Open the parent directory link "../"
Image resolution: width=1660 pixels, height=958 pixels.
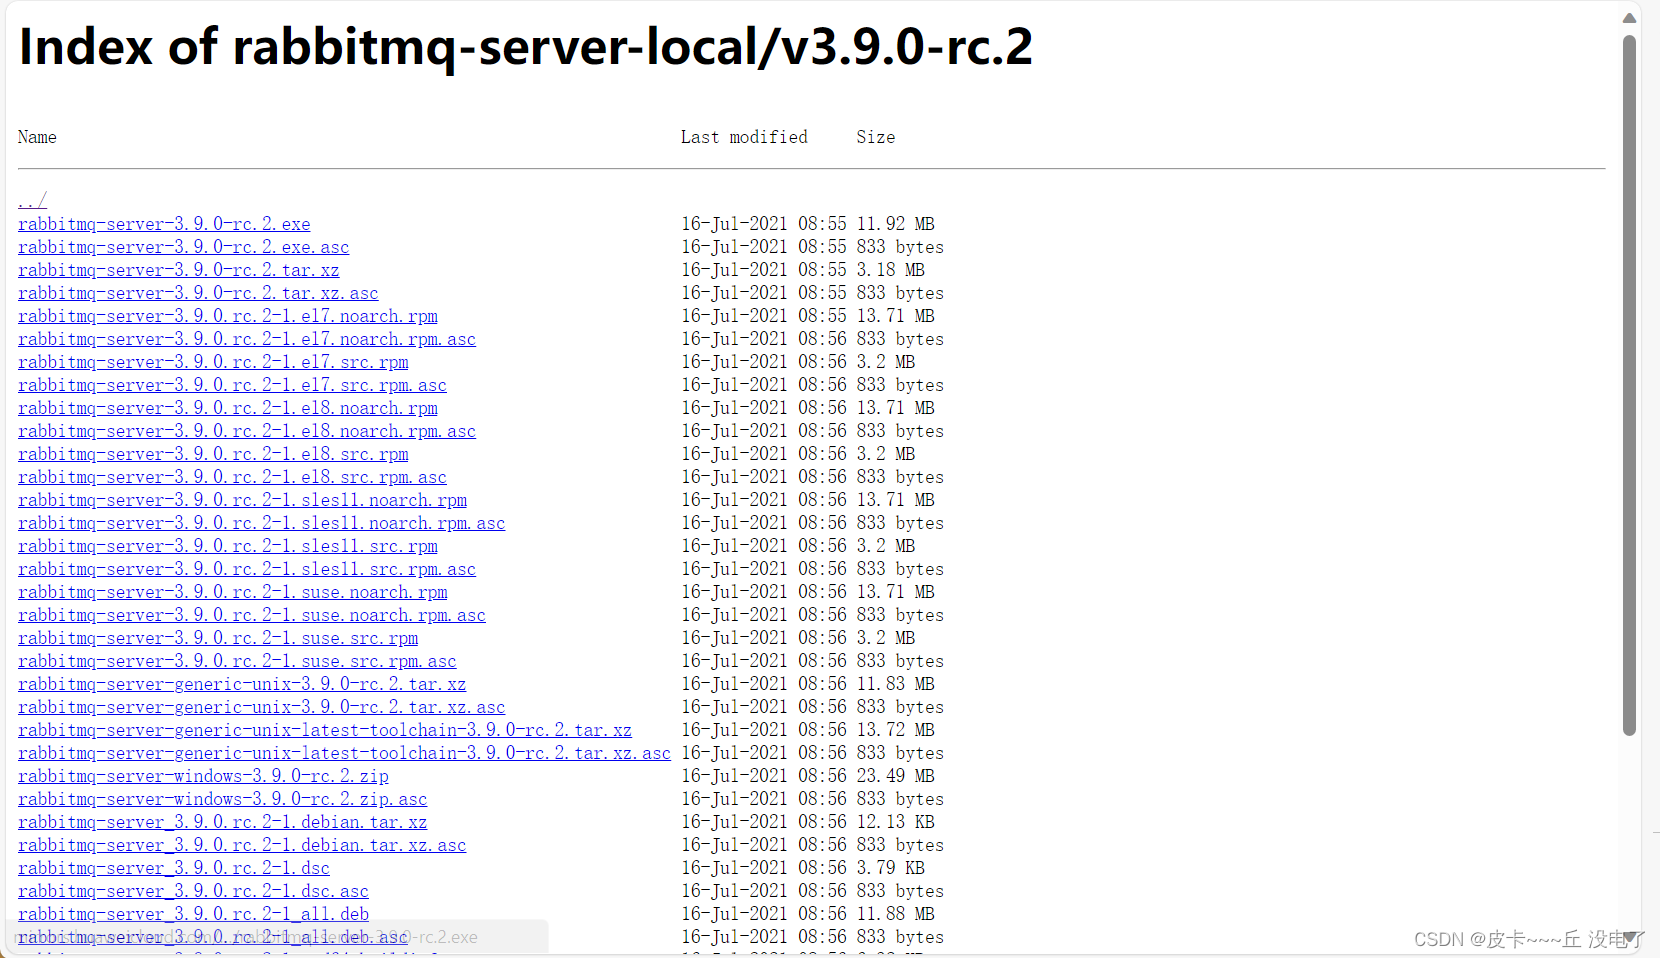tap(31, 200)
